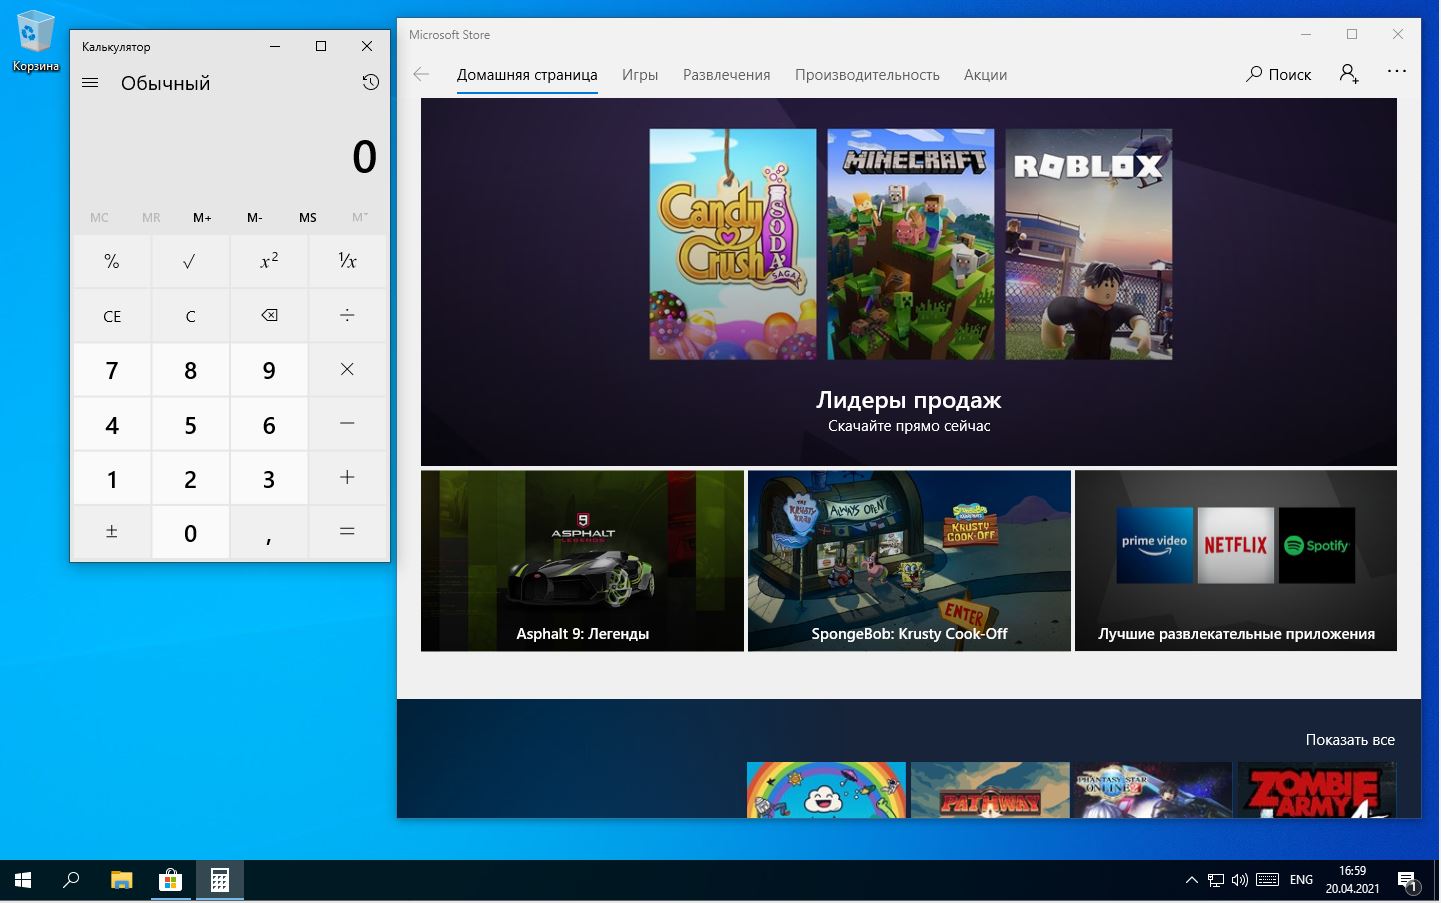Open the Calculator navigation hamburger menu
The width and height of the screenshot is (1441, 903).
point(90,83)
